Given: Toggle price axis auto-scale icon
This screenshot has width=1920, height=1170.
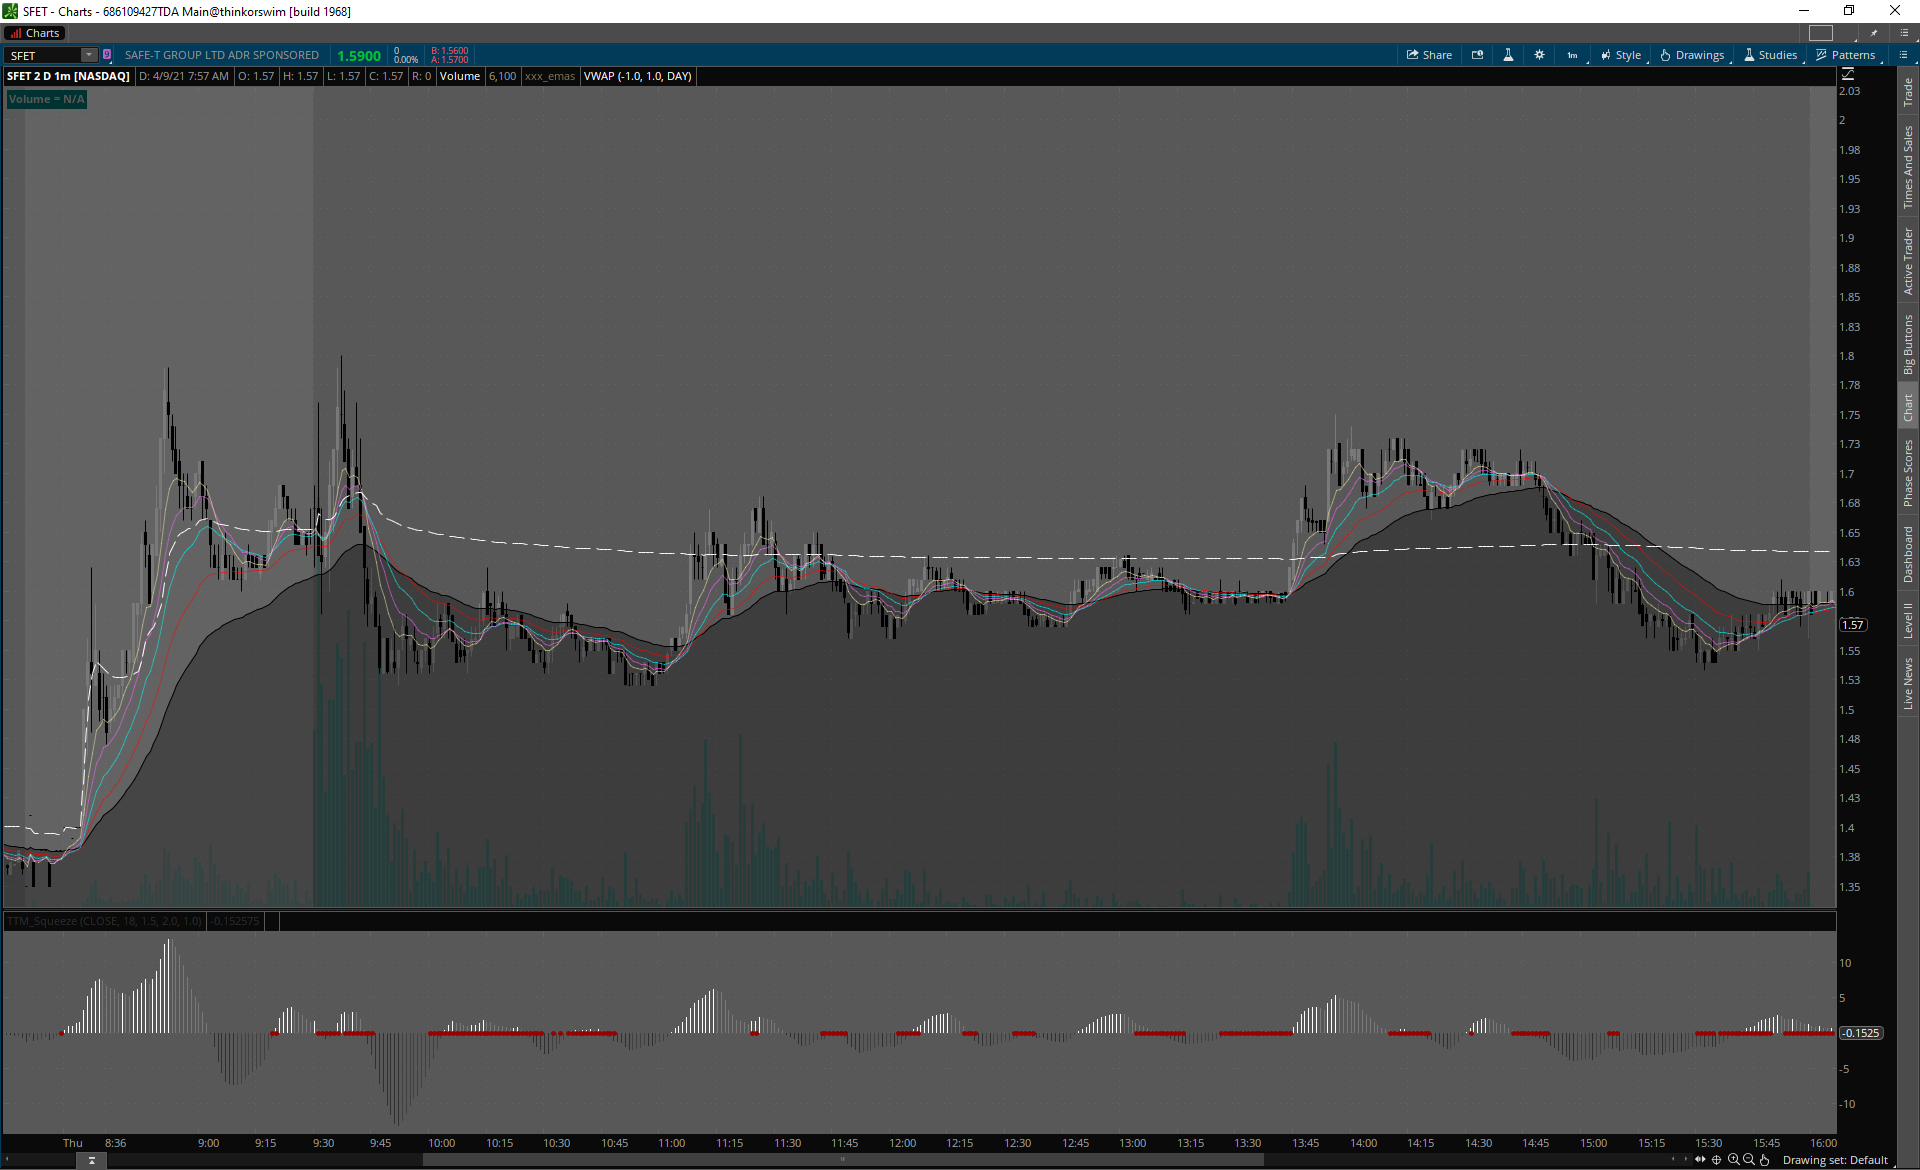Looking at the screenshot, I should [1847, 74].
